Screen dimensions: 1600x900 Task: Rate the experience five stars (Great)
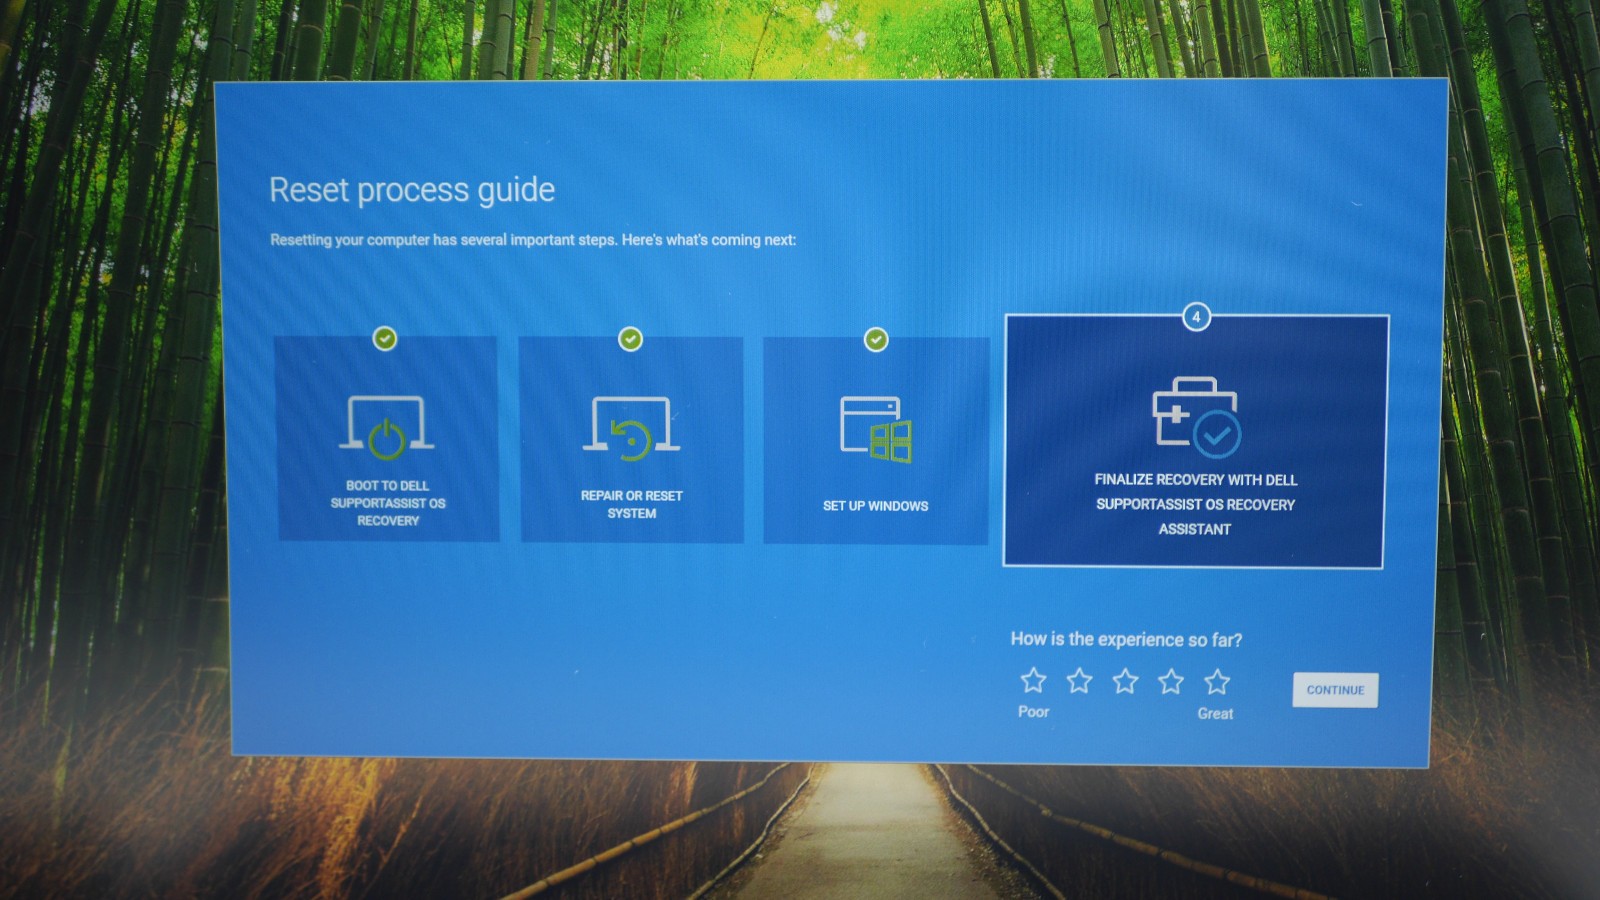pos(1217,682)
